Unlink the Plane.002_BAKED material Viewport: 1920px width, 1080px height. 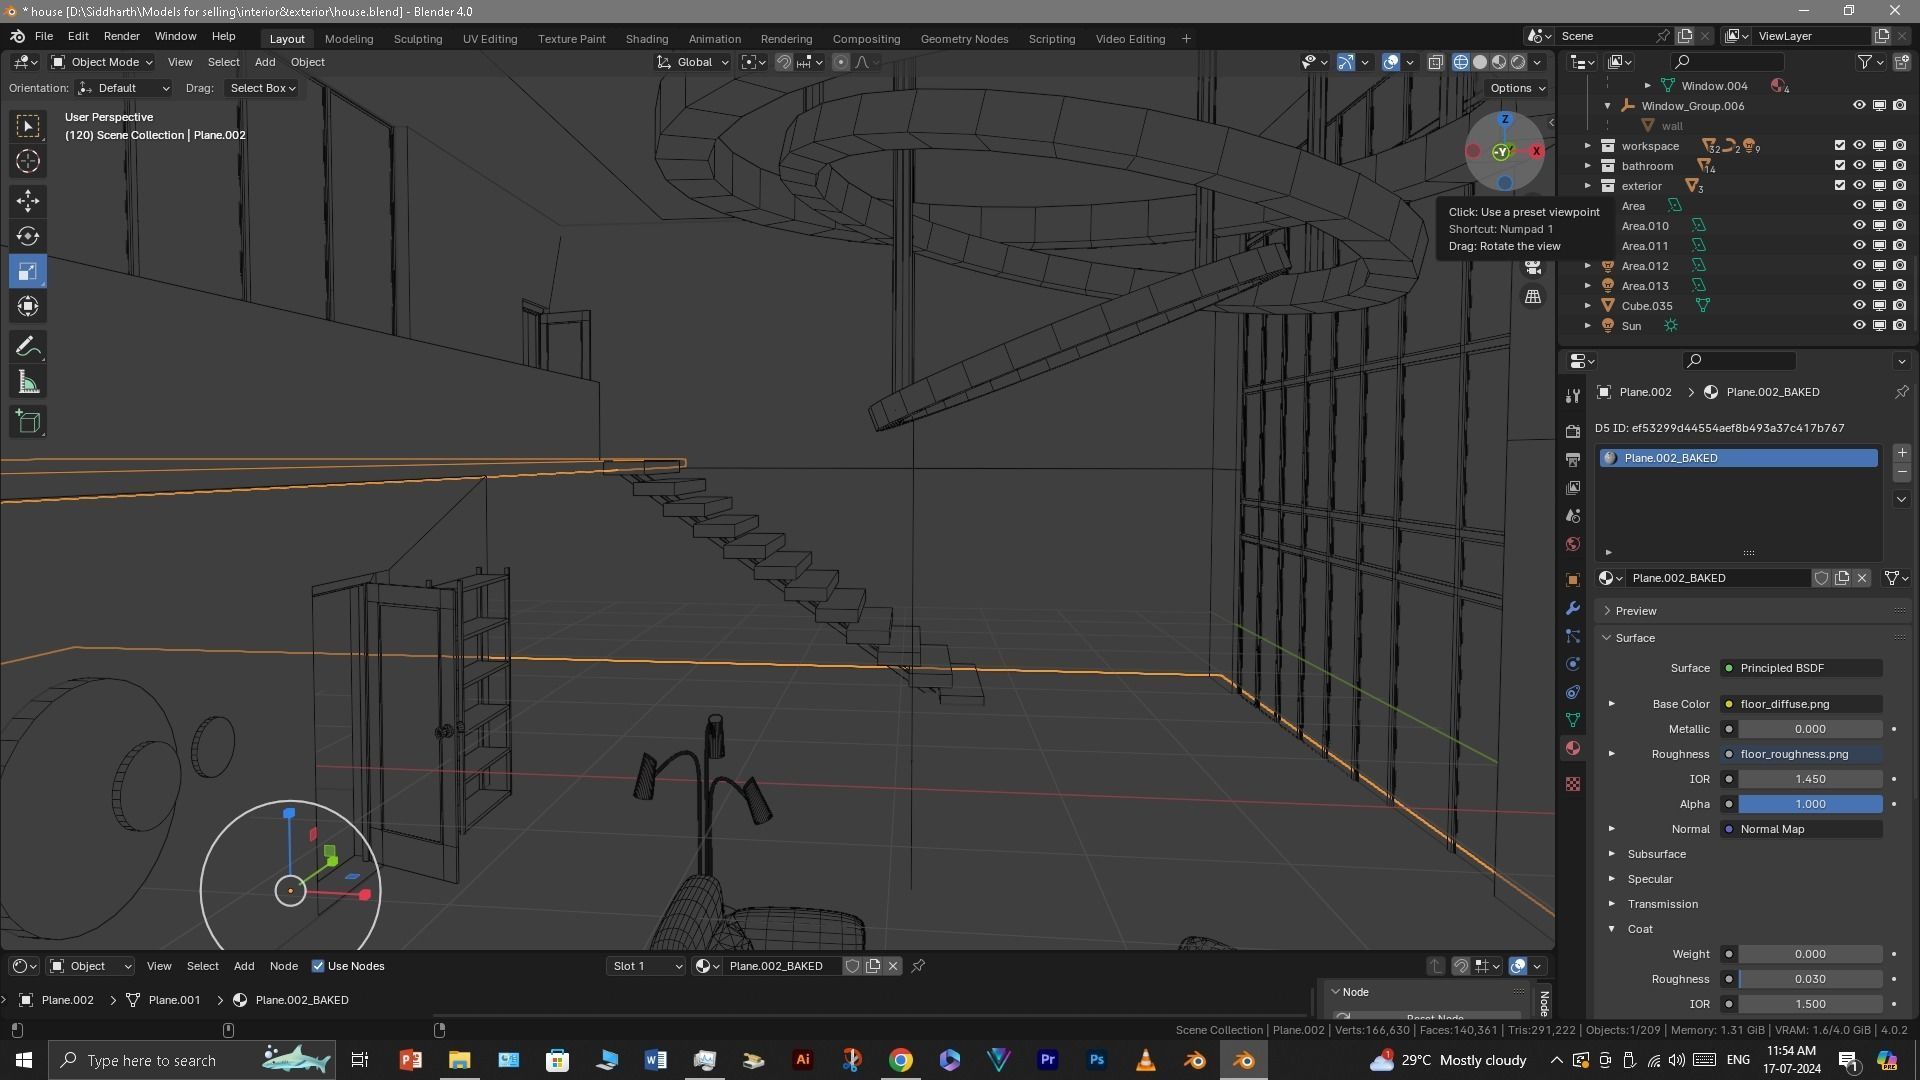point(1862,578)
